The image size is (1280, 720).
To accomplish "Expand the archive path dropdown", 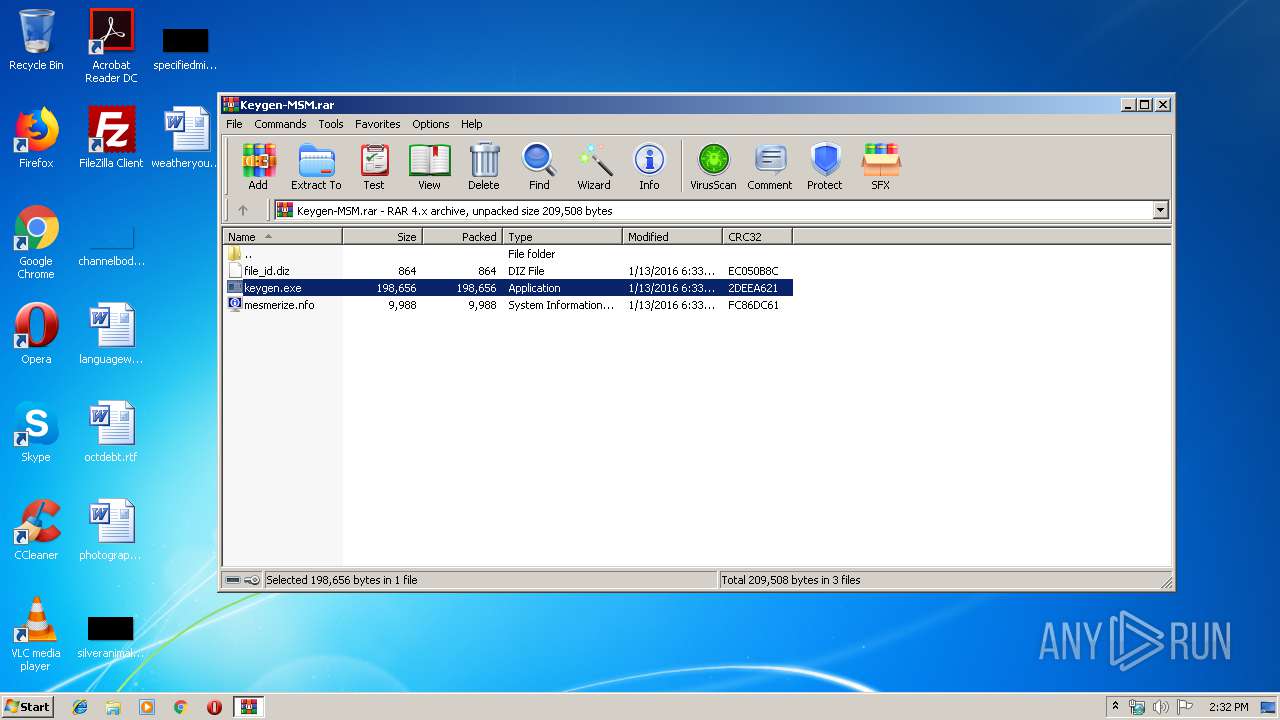I will coord(1161,210).
